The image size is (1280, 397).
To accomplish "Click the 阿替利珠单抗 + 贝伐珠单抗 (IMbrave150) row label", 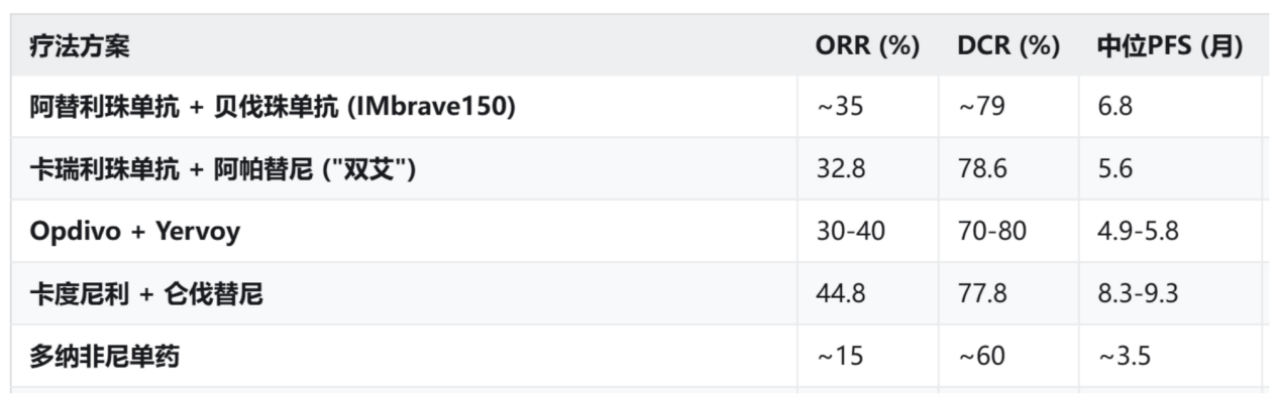I will pyautogui.click(x=272, y=107).
